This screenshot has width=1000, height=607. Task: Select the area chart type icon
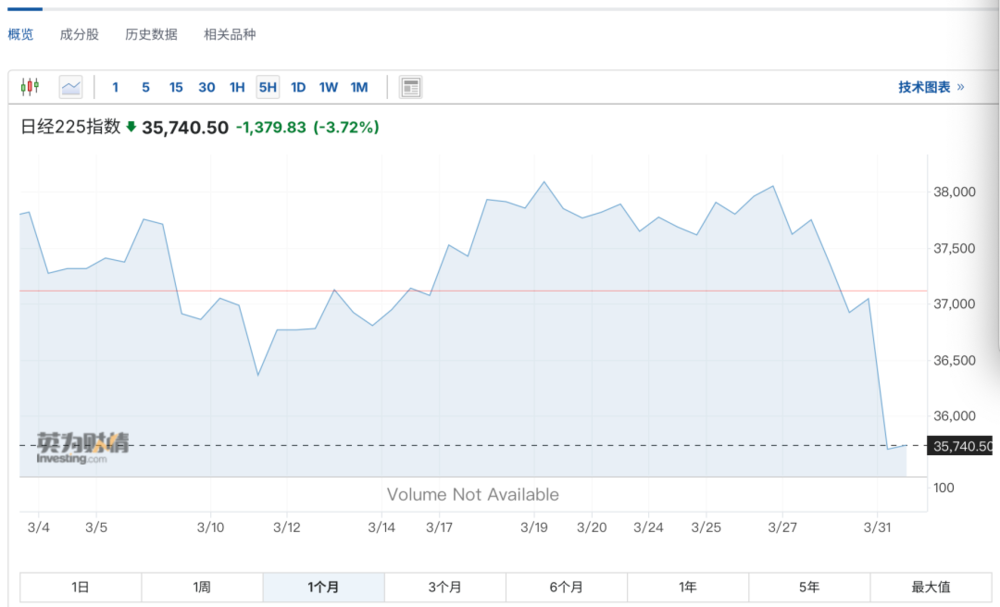pyautogui.click(x=71, y=87)
